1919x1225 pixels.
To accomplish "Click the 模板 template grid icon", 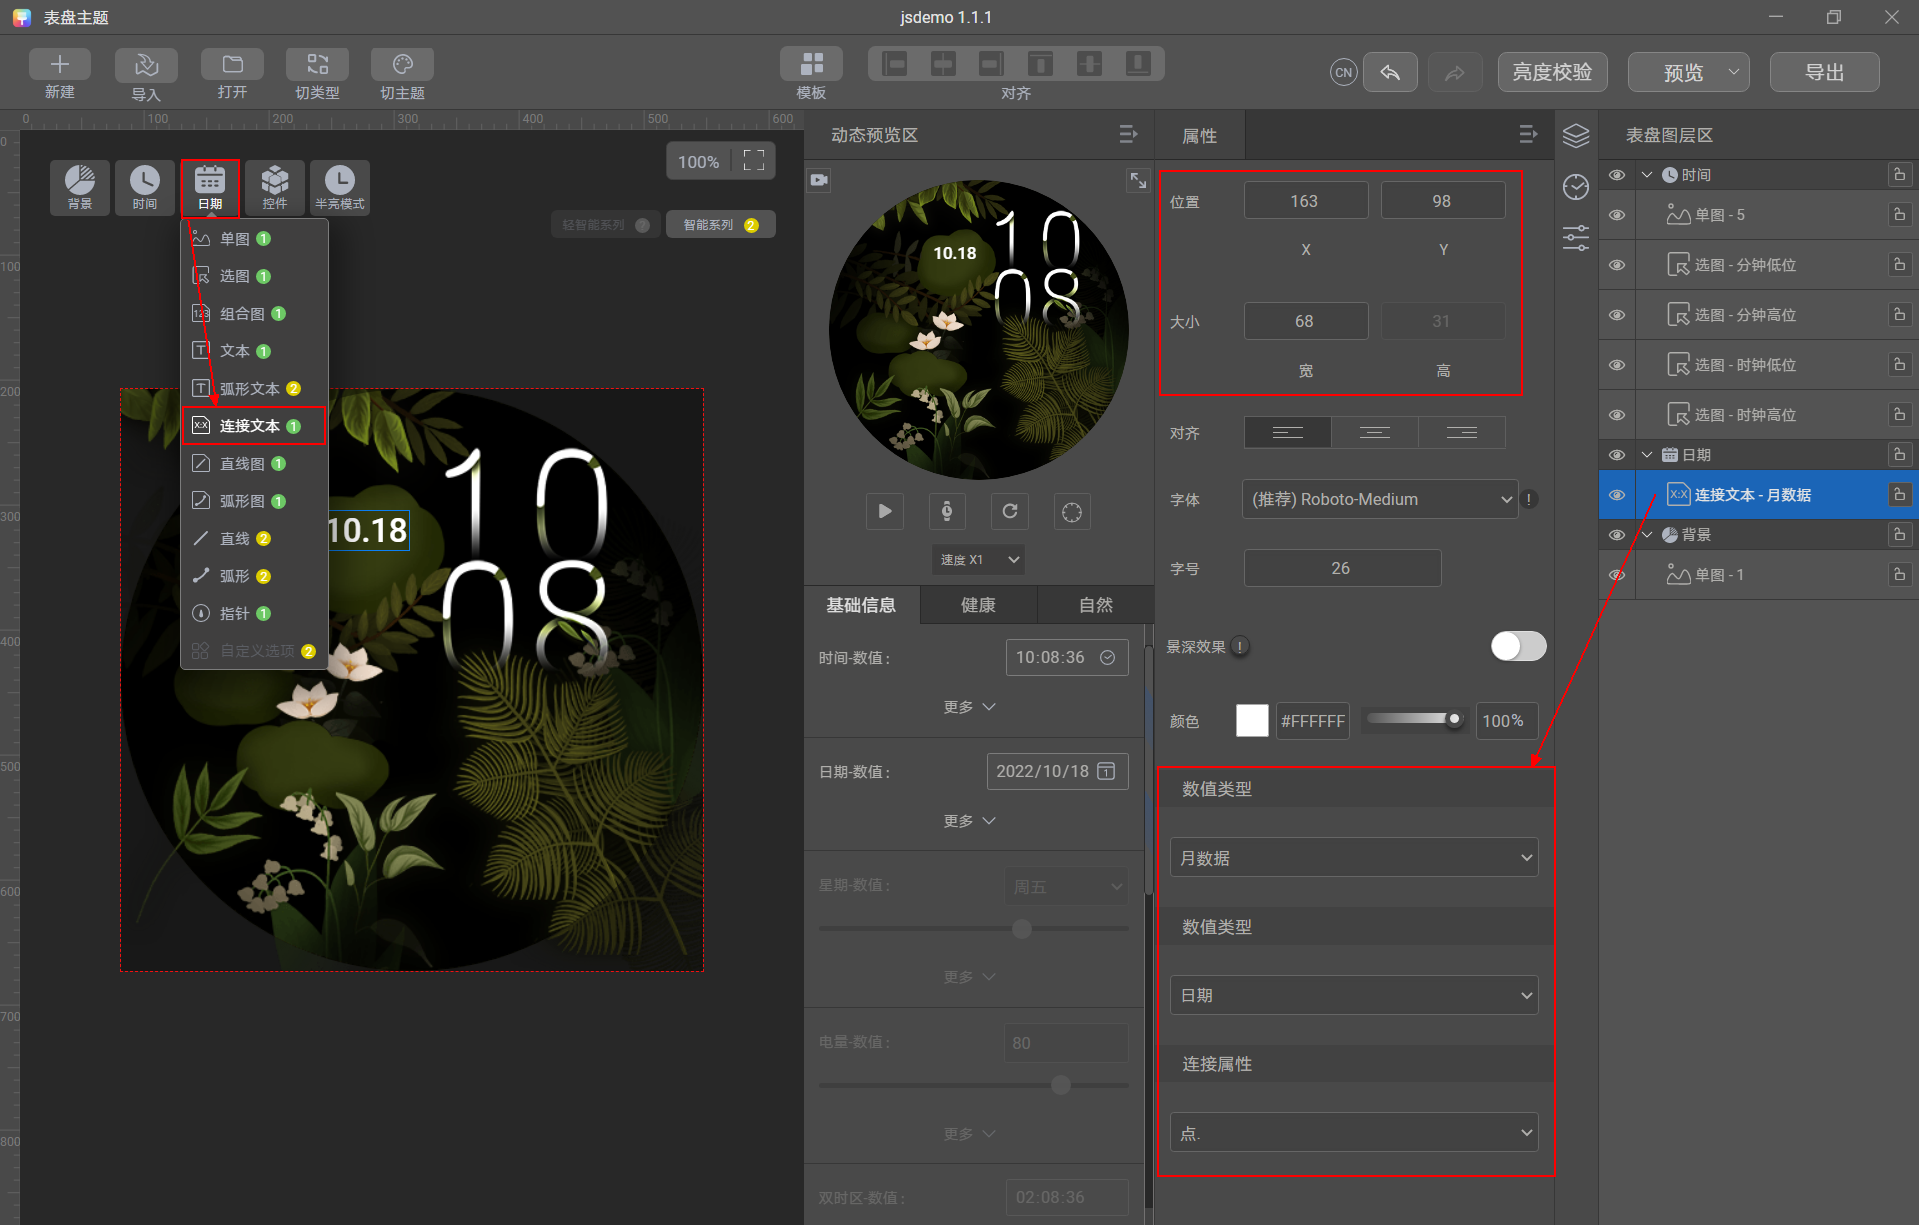I will (x=811, y=64).
